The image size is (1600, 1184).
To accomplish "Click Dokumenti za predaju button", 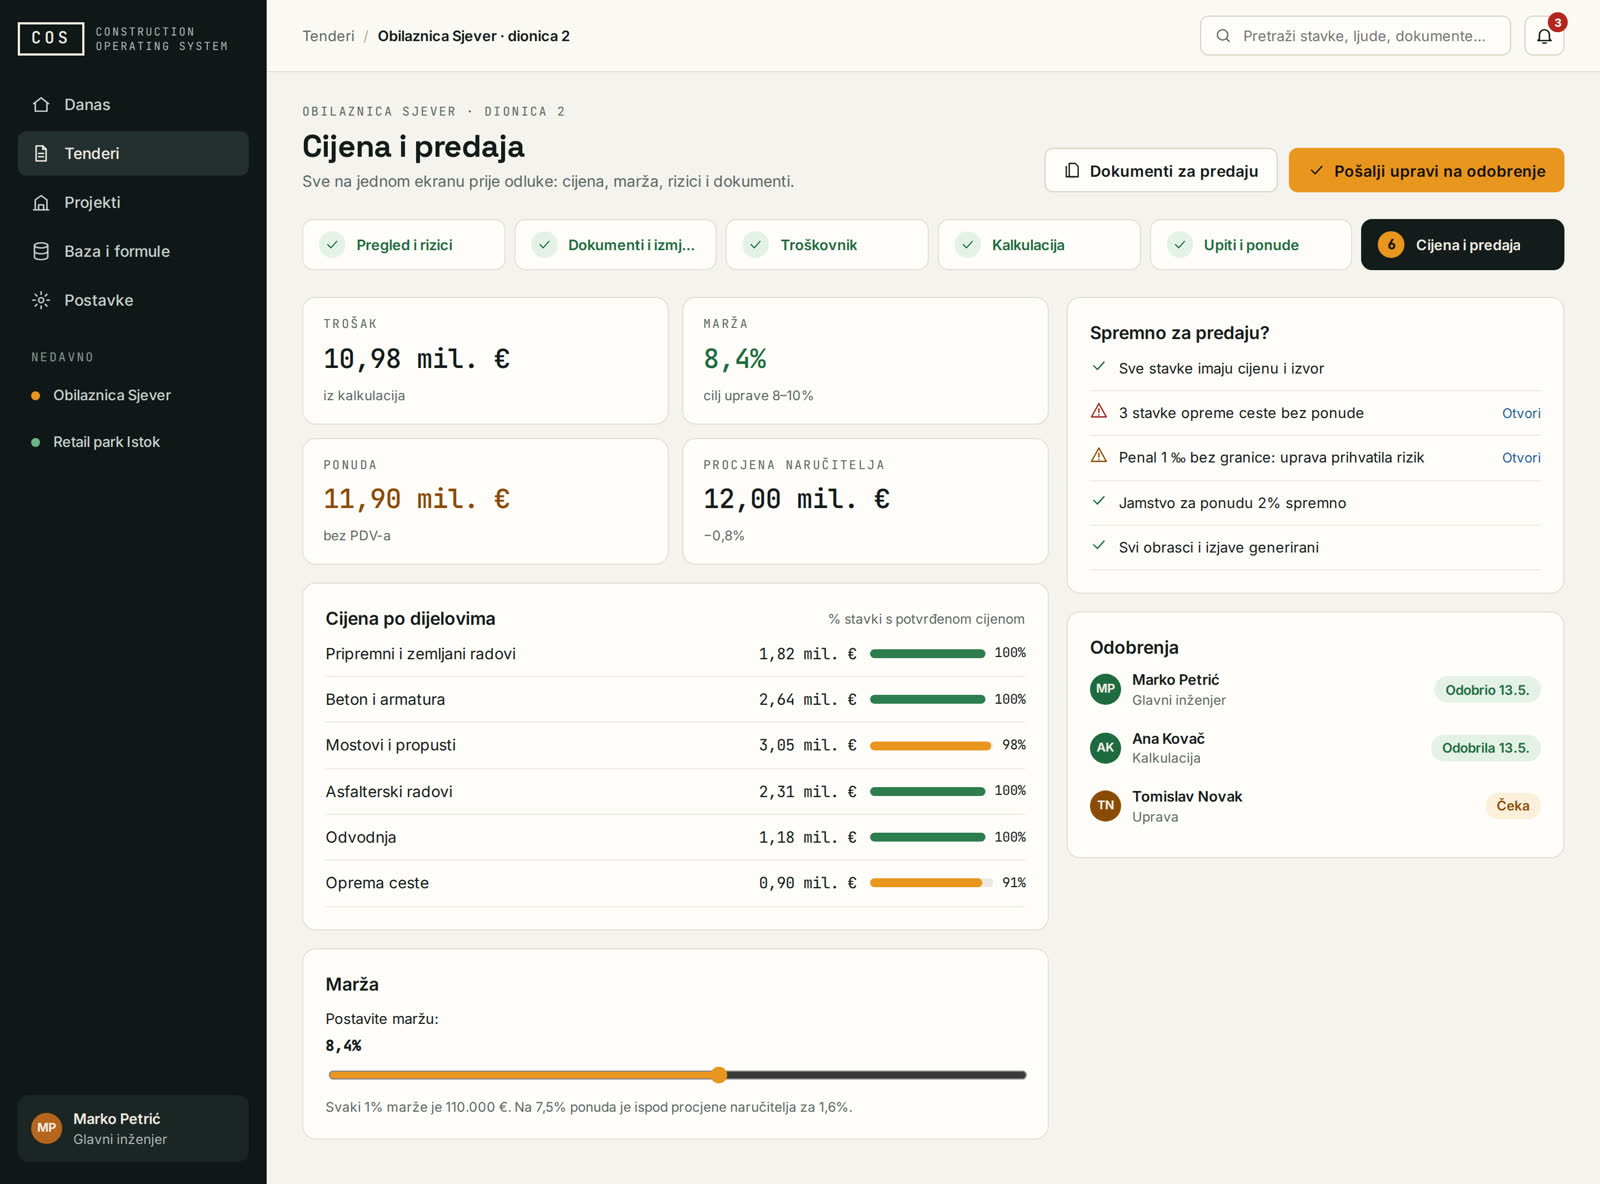I will point(1161,171).
